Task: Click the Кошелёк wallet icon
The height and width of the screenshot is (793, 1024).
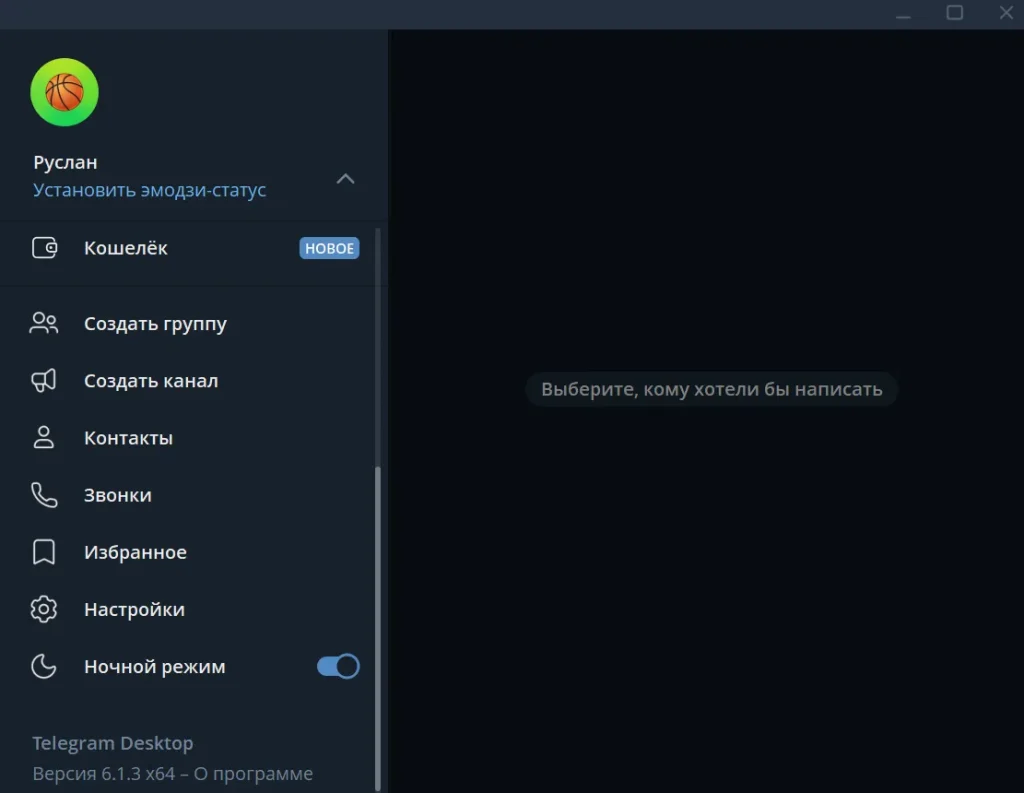Action: point(44,248)
